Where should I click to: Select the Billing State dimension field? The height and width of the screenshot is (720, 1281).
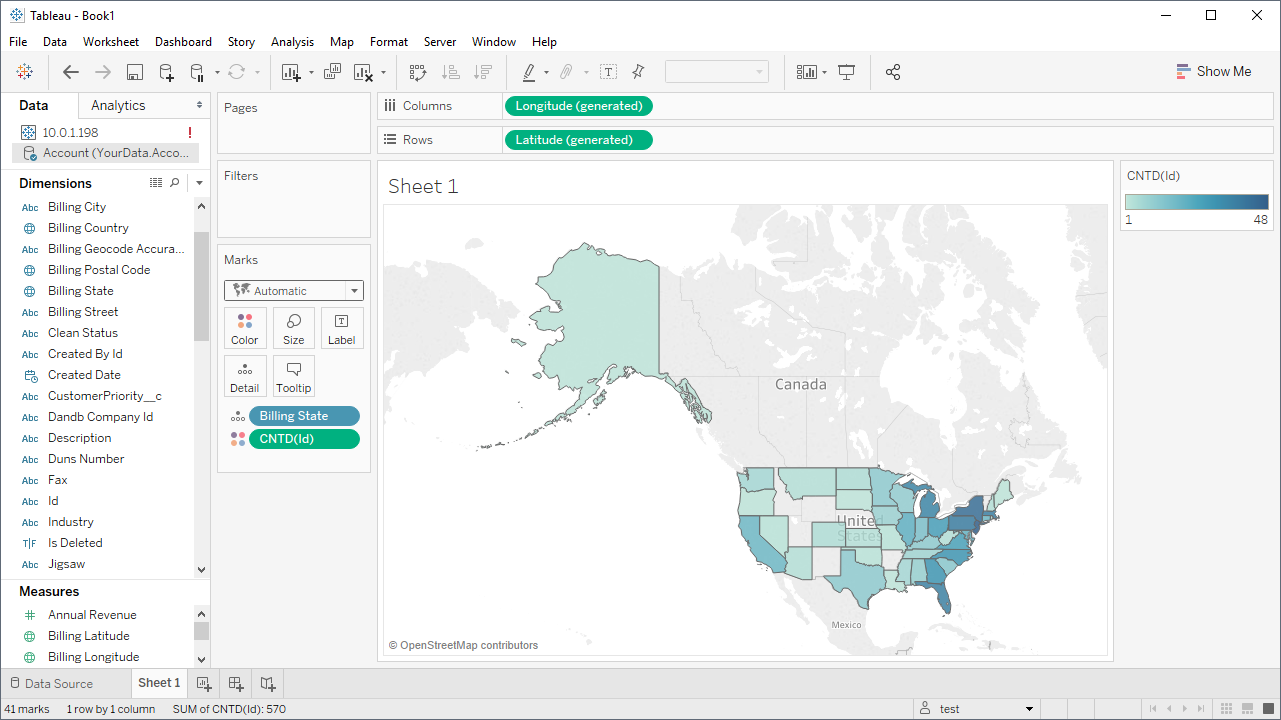(81, 291)
